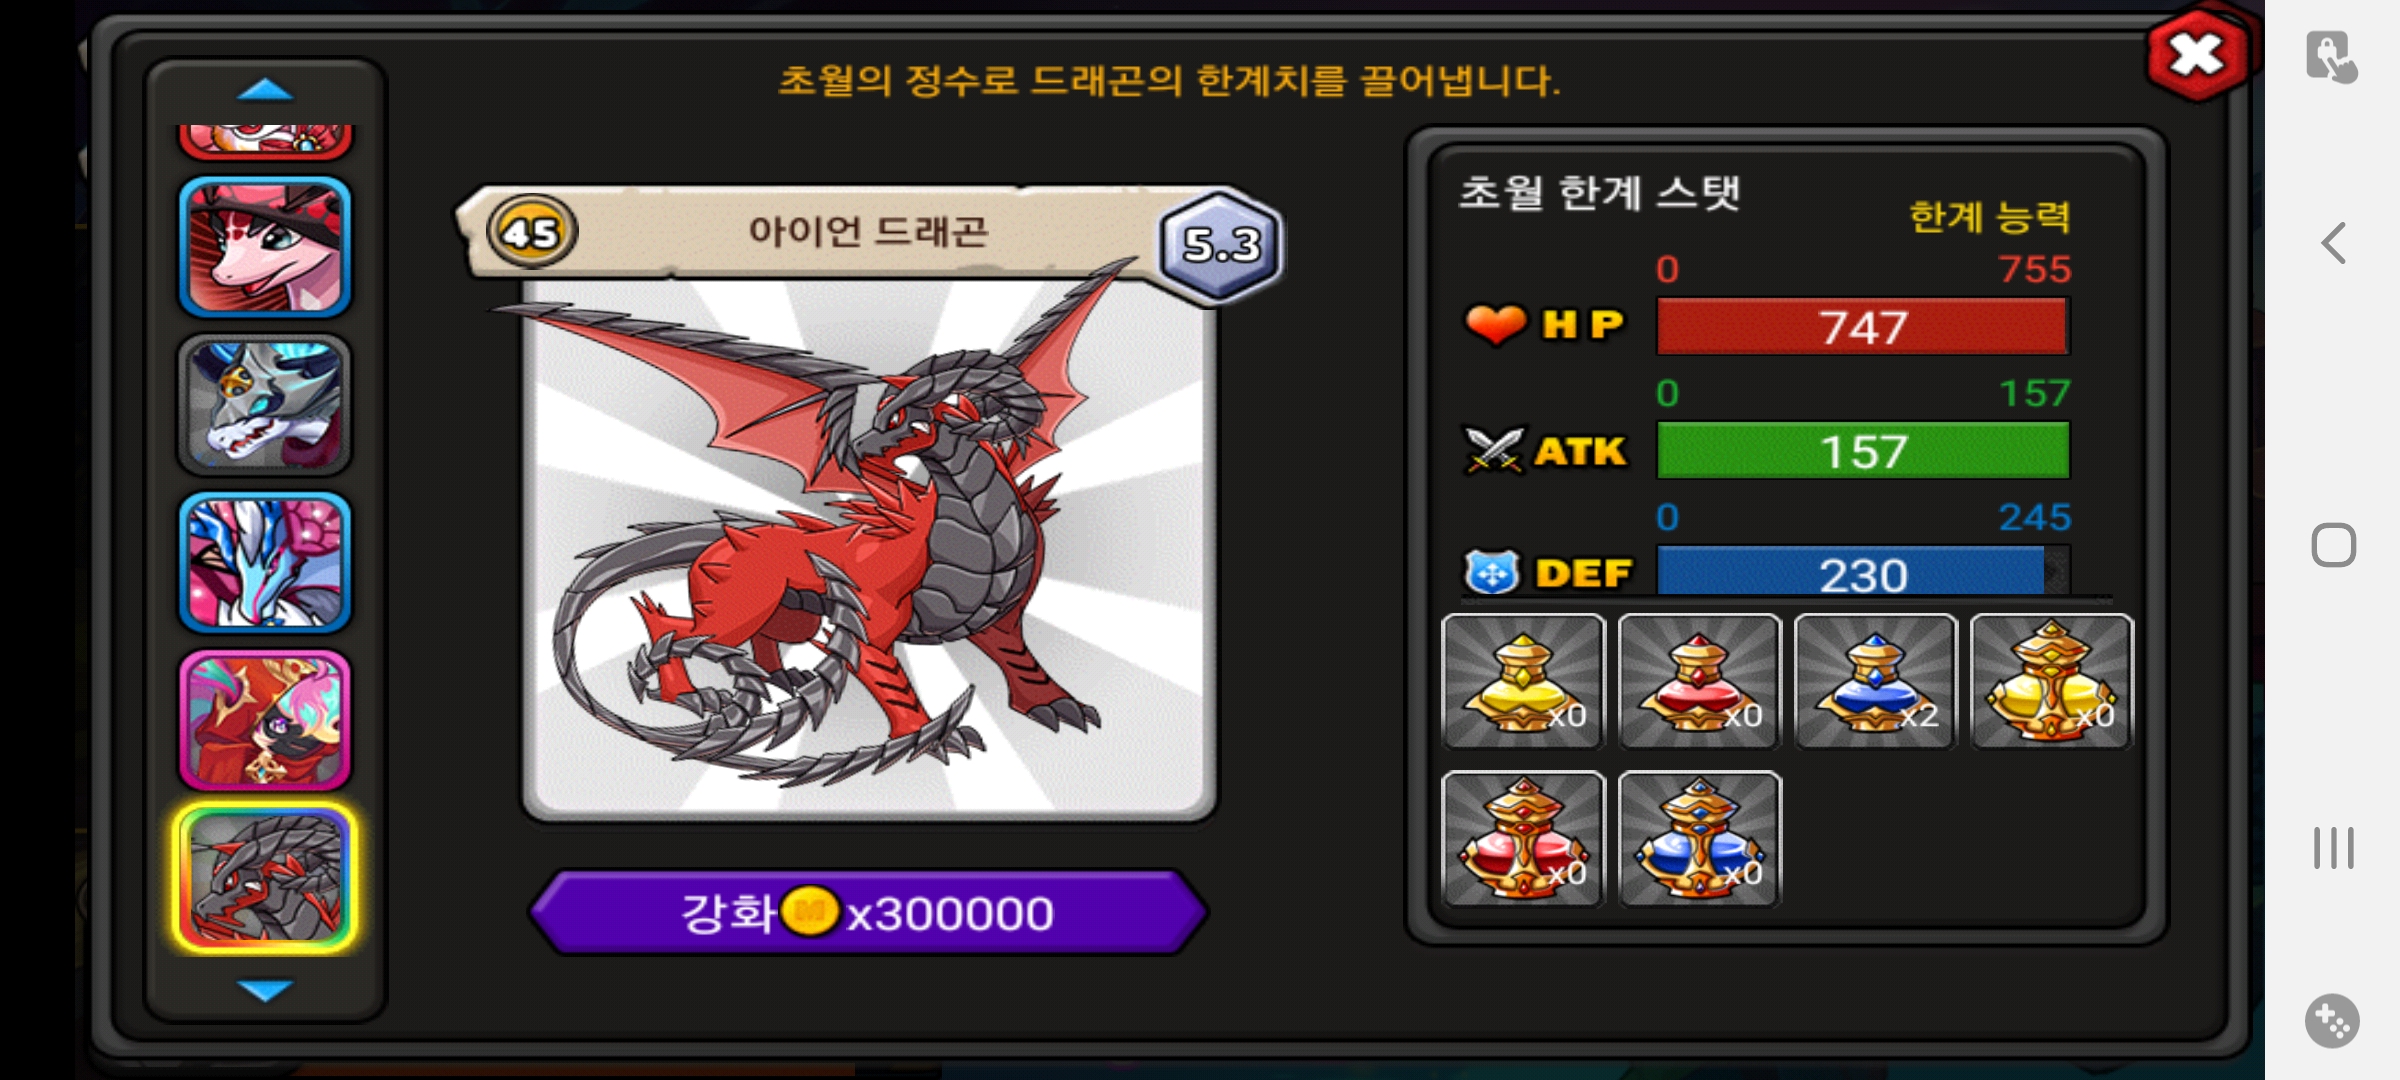Choose the pink dragon with red hat
Viewport: 2400px width, 1080px height.
pyautogui.click(x=265, y=247)
